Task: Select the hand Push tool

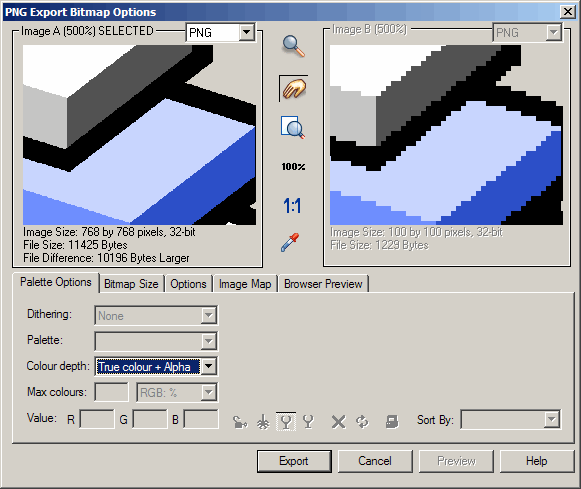Action: pos(293,89)
